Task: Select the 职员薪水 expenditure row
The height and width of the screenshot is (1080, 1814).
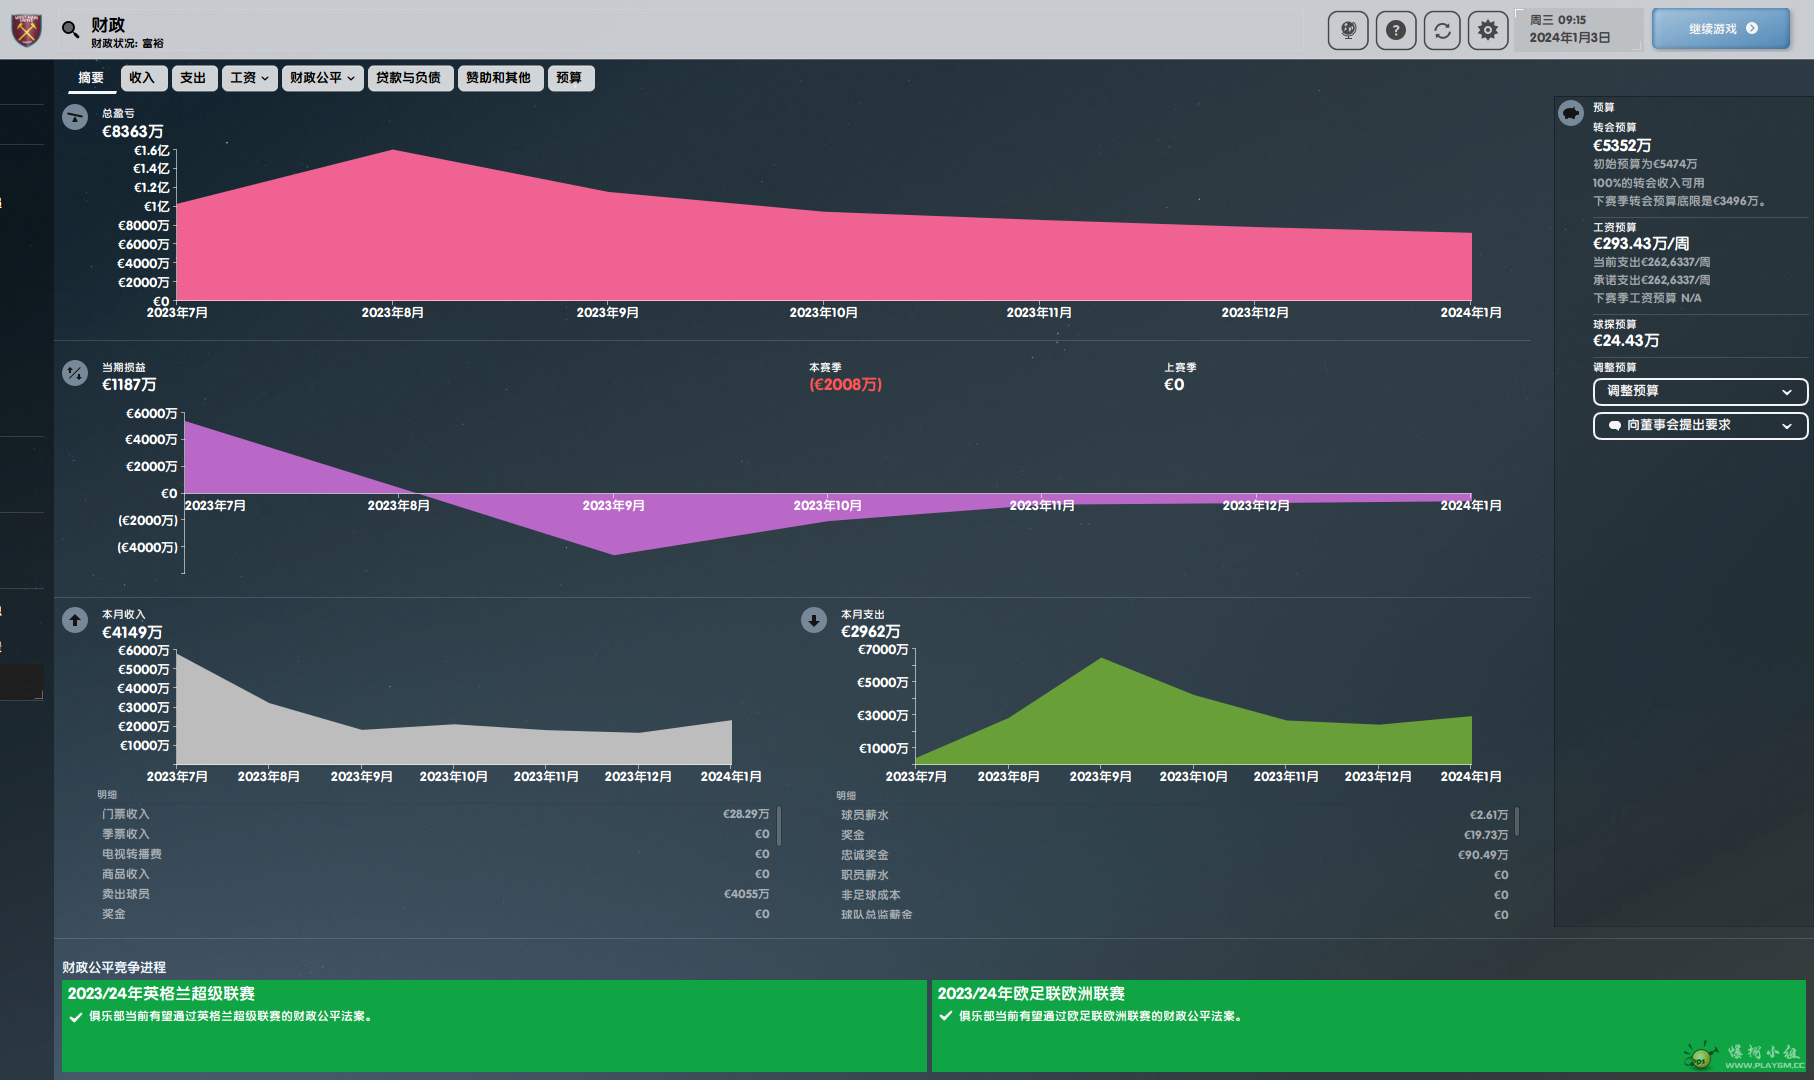Action: (1174, 875)
